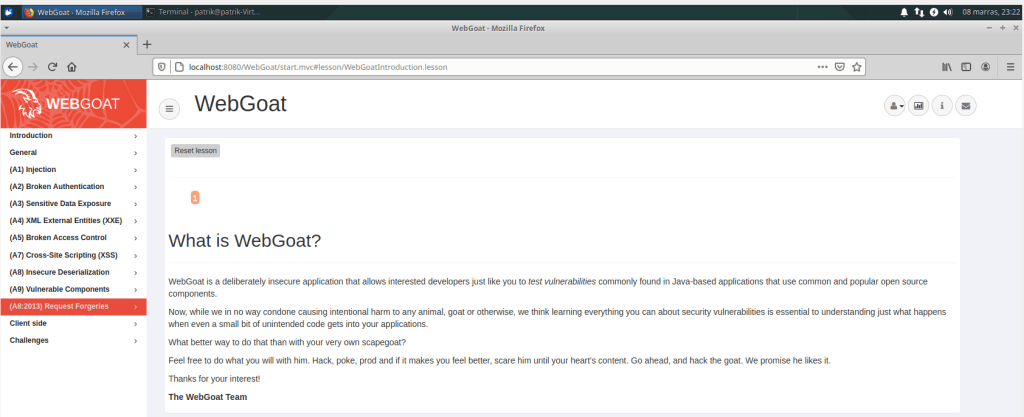
Task: Expand the Introduction lesson category
Action: (x=72, y=135)
